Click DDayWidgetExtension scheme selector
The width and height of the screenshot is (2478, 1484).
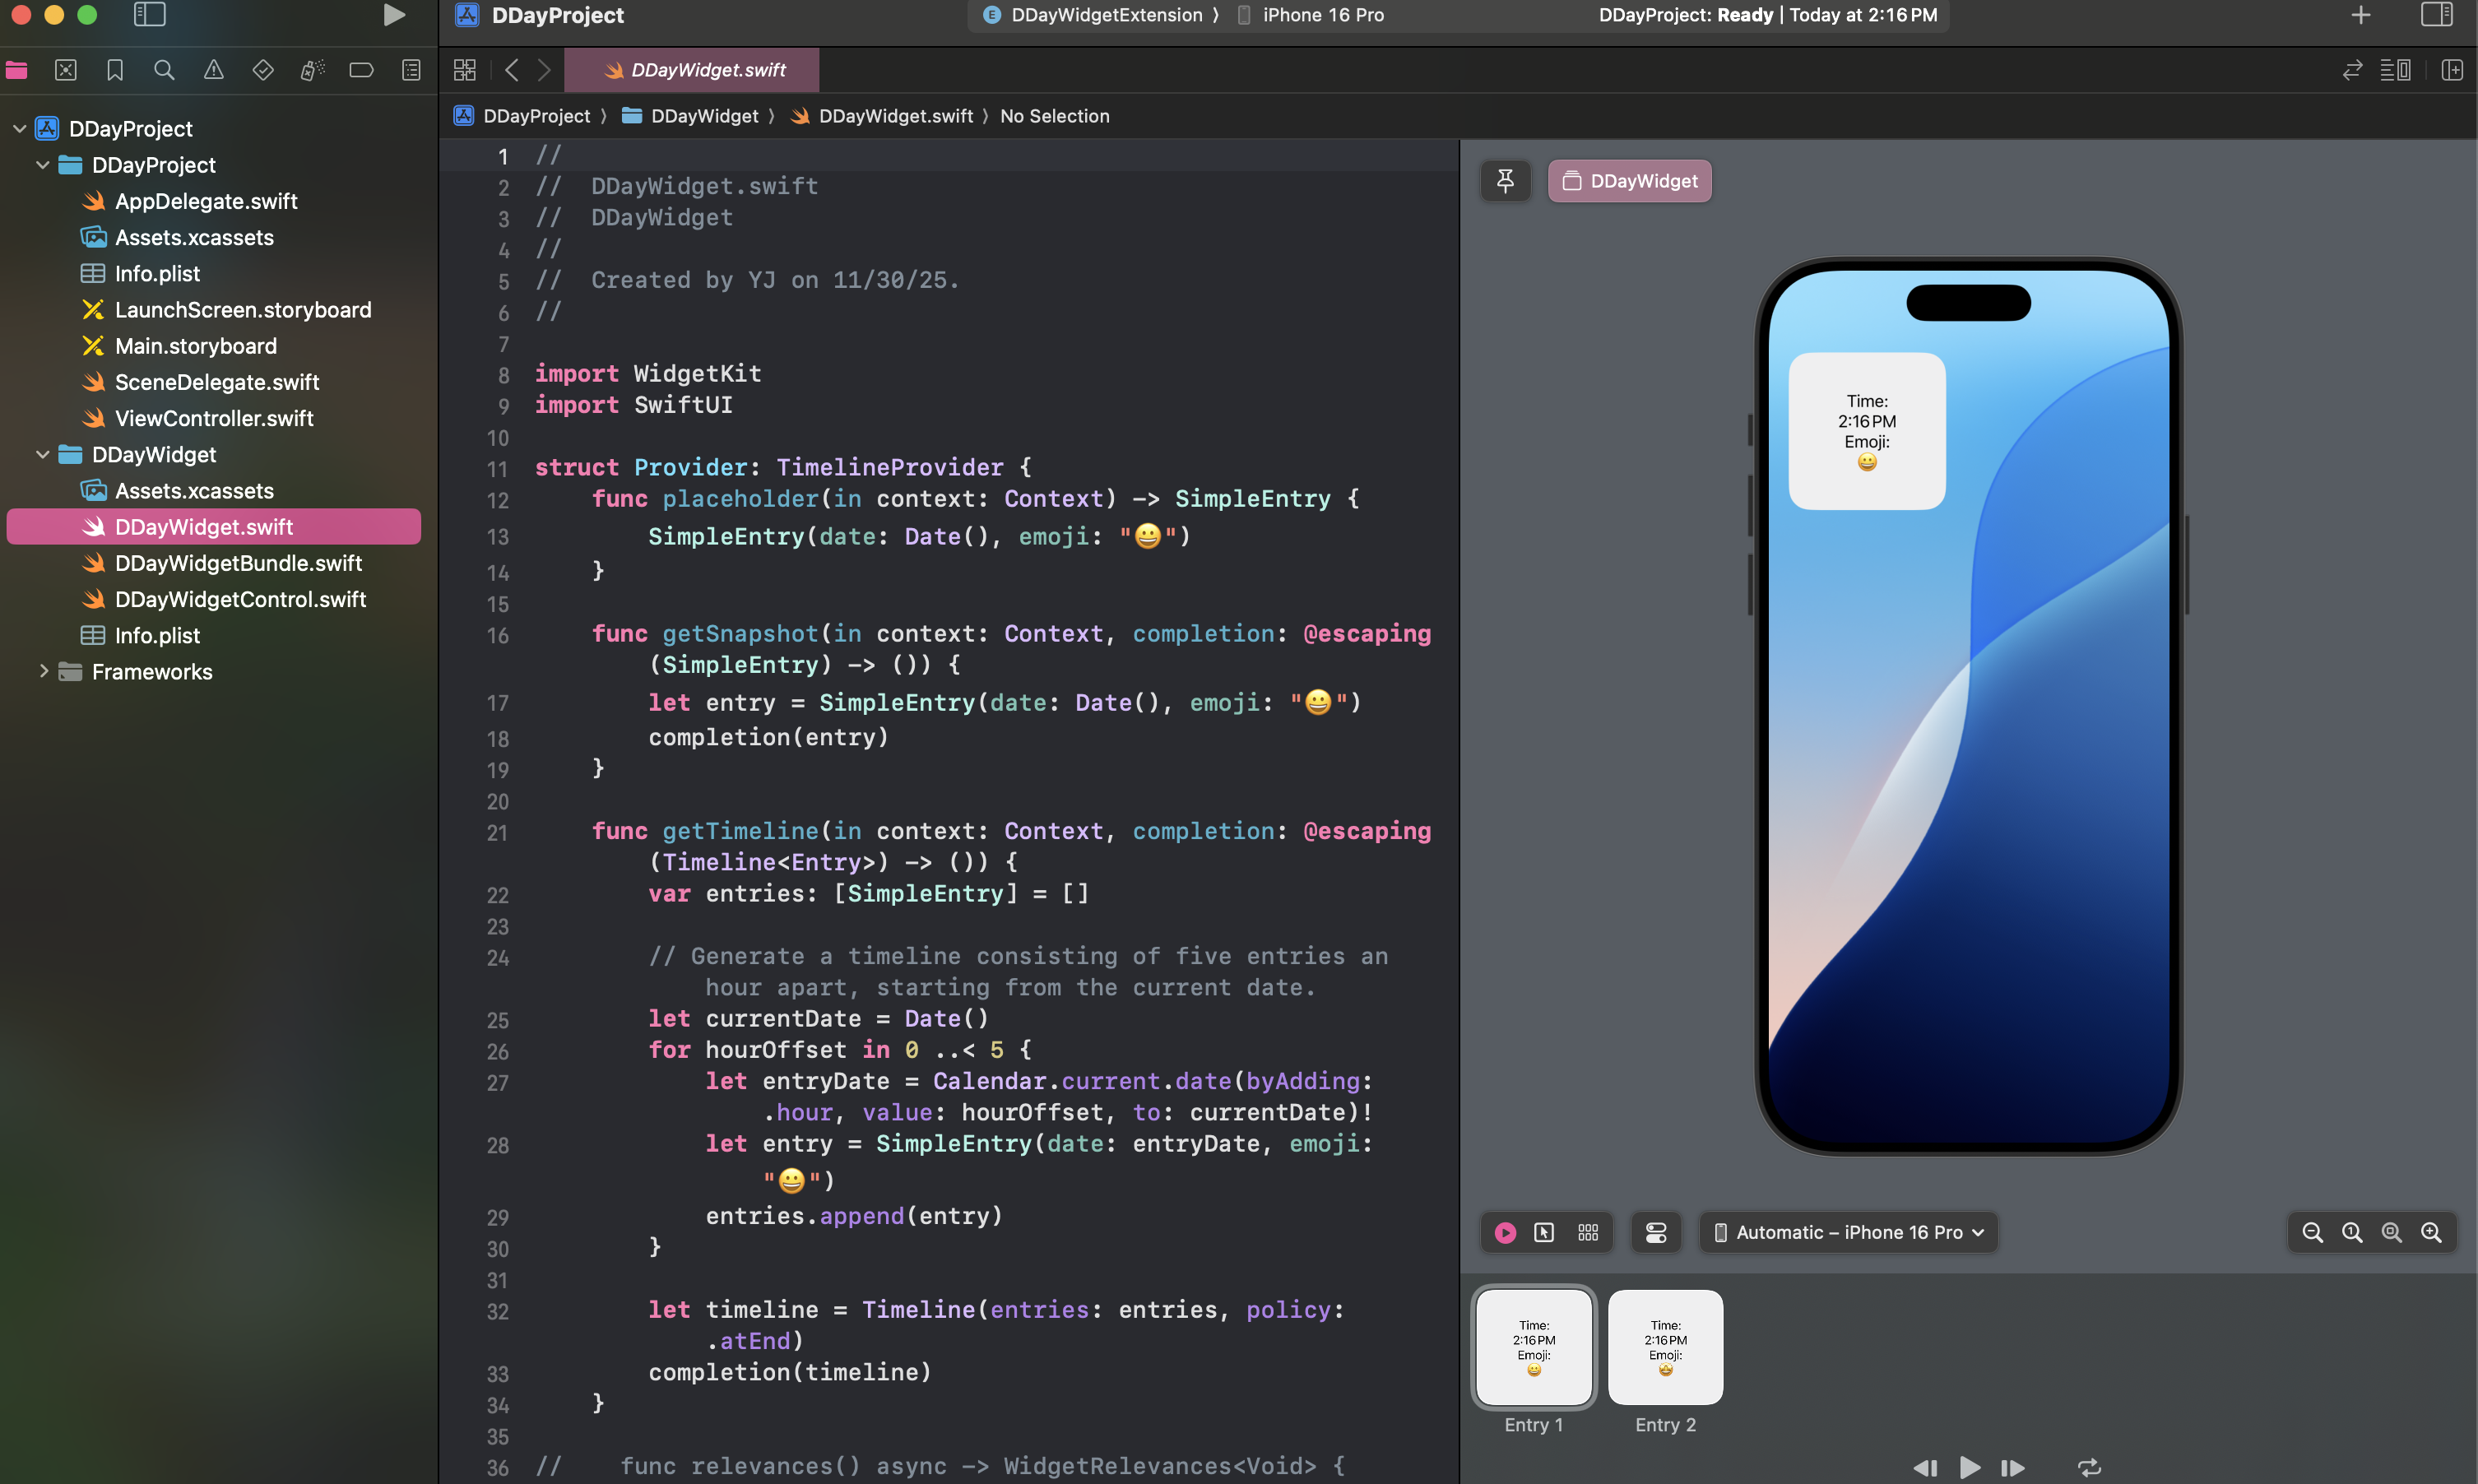point(1104,15)
